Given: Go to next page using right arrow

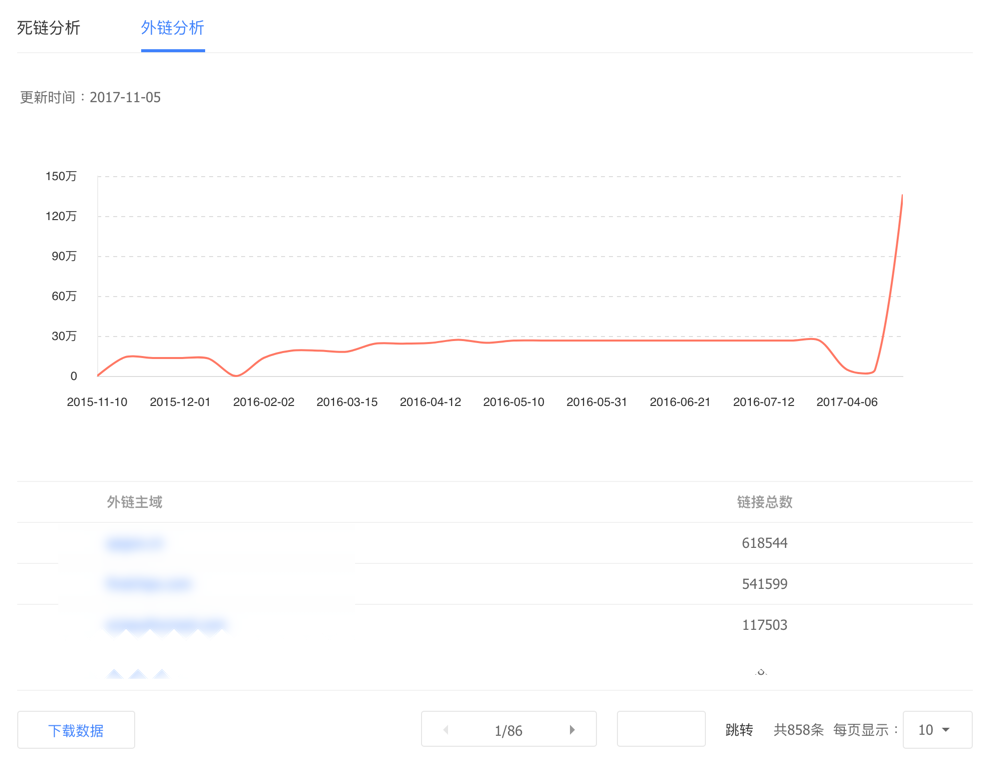Looking at the screenshot, I should pyautogui.click(x=572, y=730).
